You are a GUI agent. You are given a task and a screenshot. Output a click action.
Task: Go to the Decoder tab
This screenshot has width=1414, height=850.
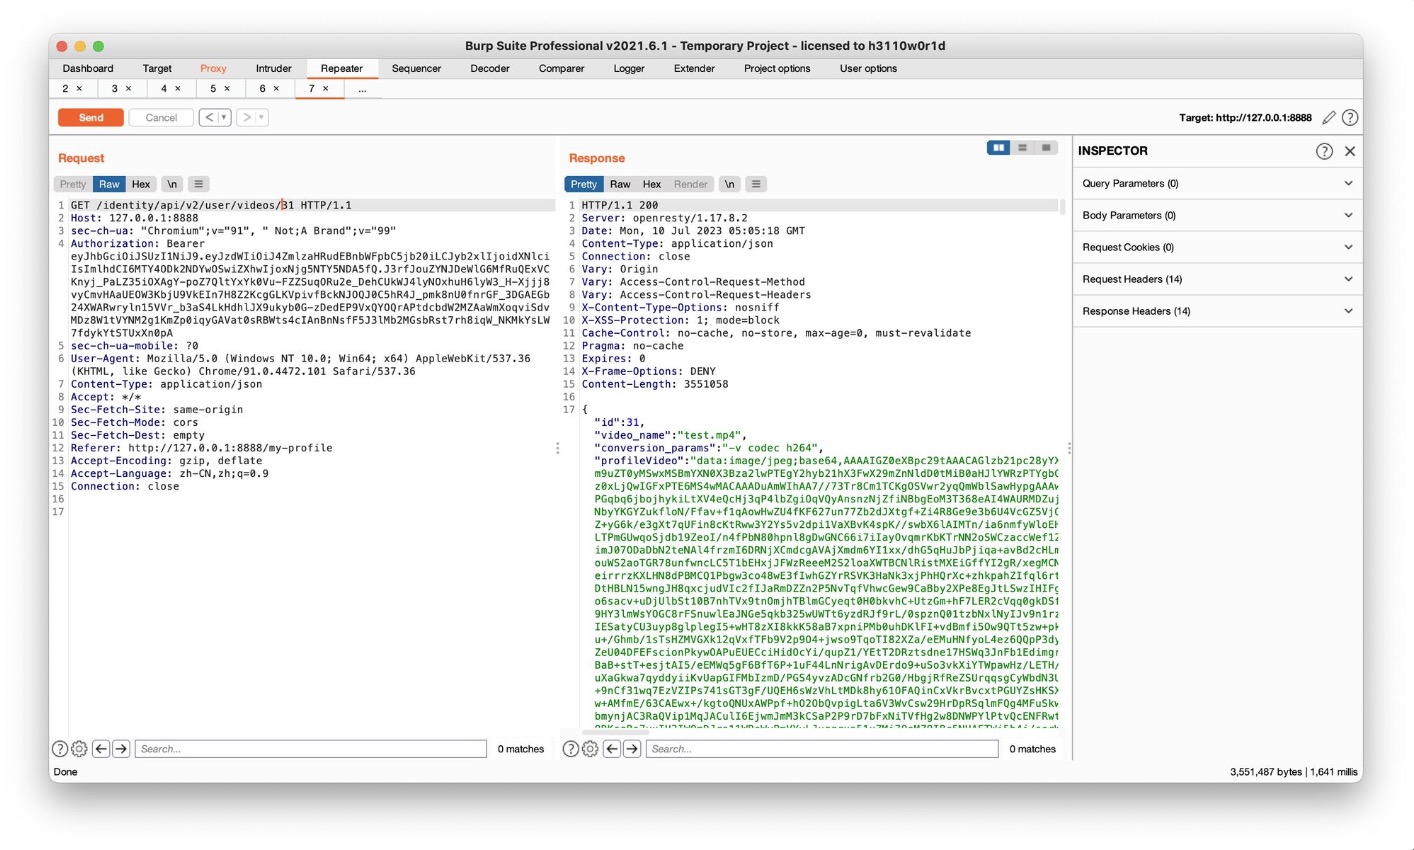tap(490, 68)
